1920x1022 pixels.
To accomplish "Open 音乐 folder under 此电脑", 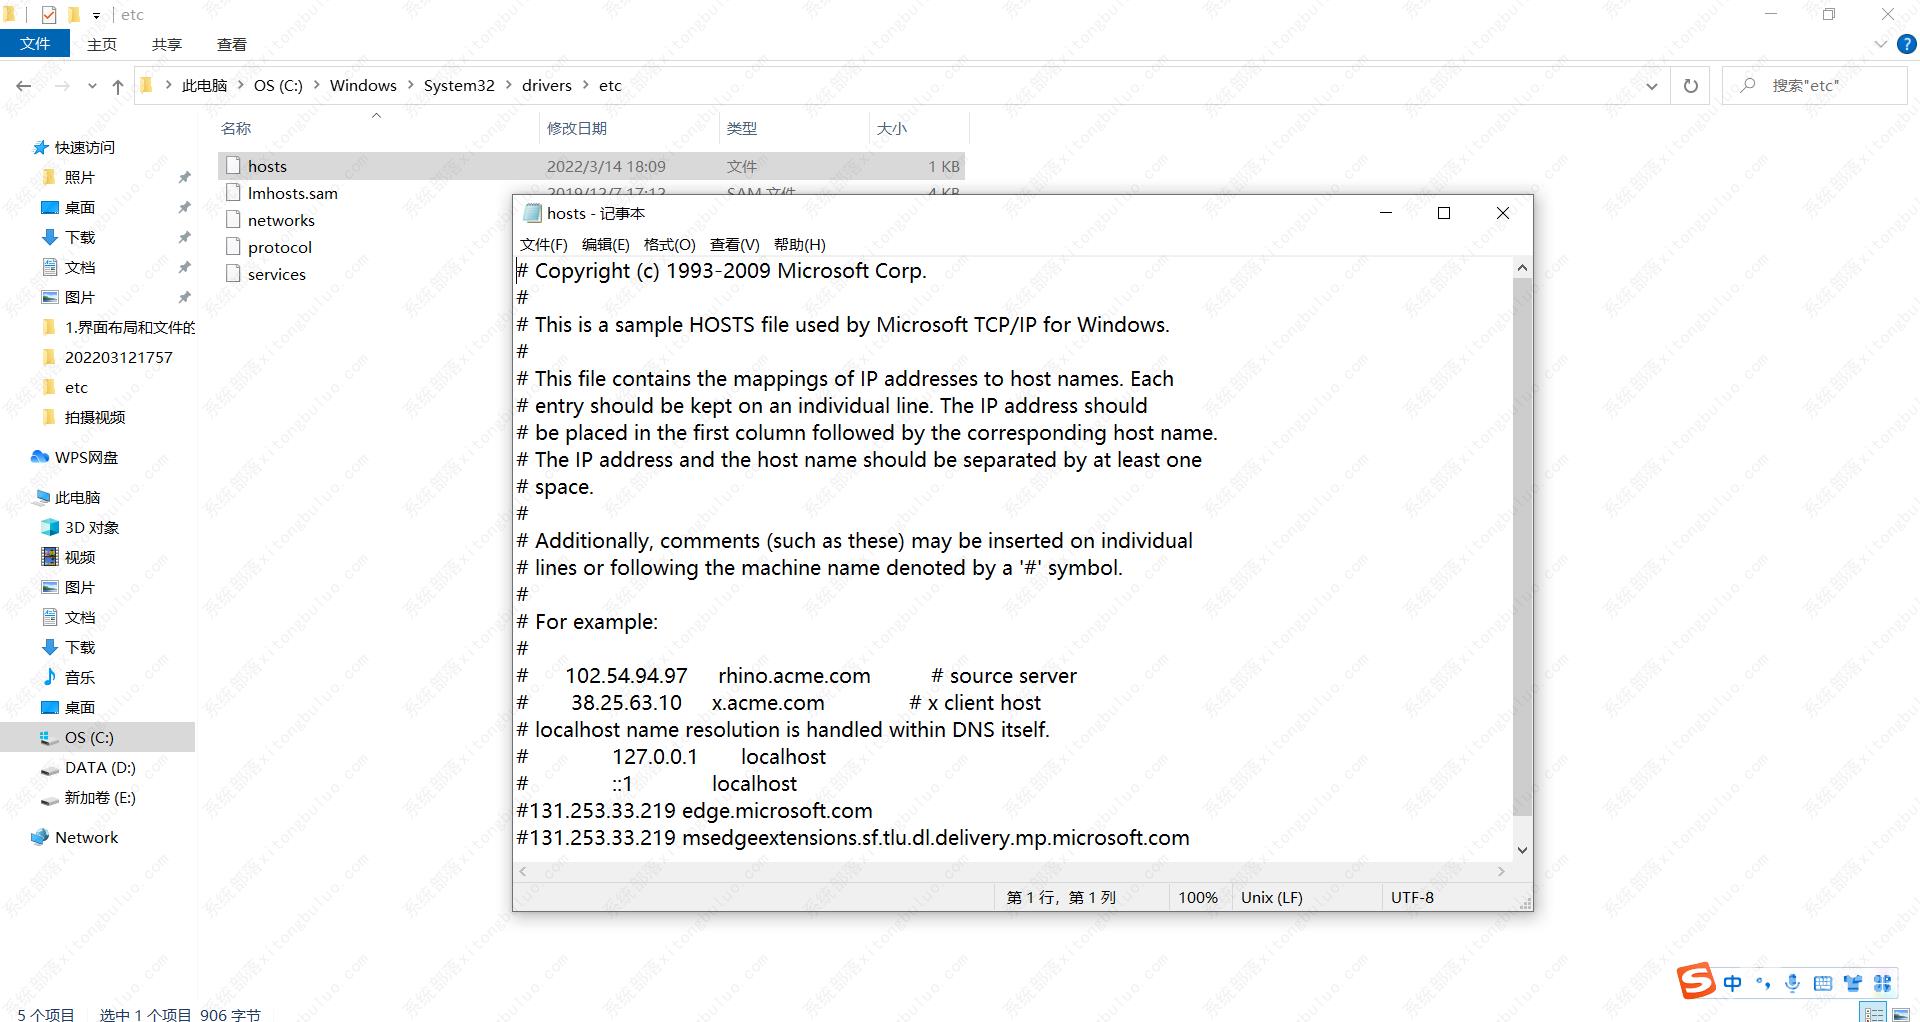I will click(79, 677).
